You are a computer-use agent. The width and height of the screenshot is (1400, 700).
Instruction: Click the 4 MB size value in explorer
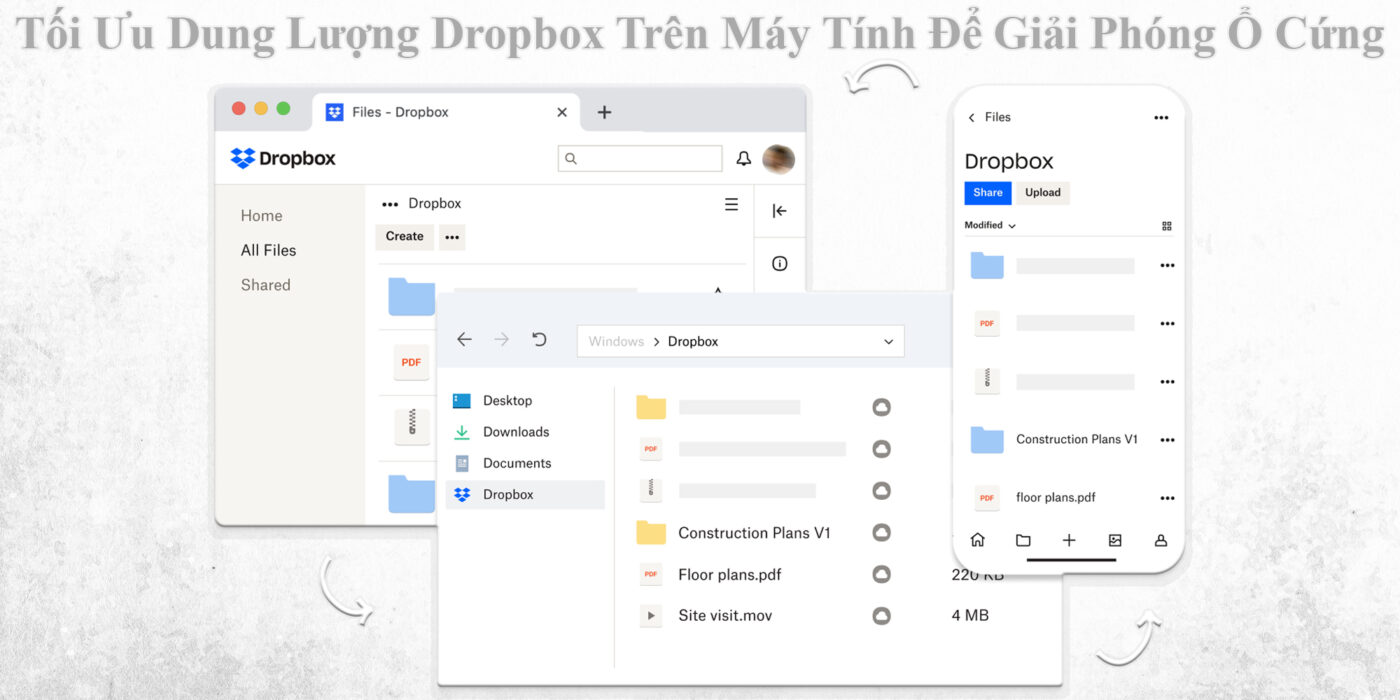pos(970,616)
